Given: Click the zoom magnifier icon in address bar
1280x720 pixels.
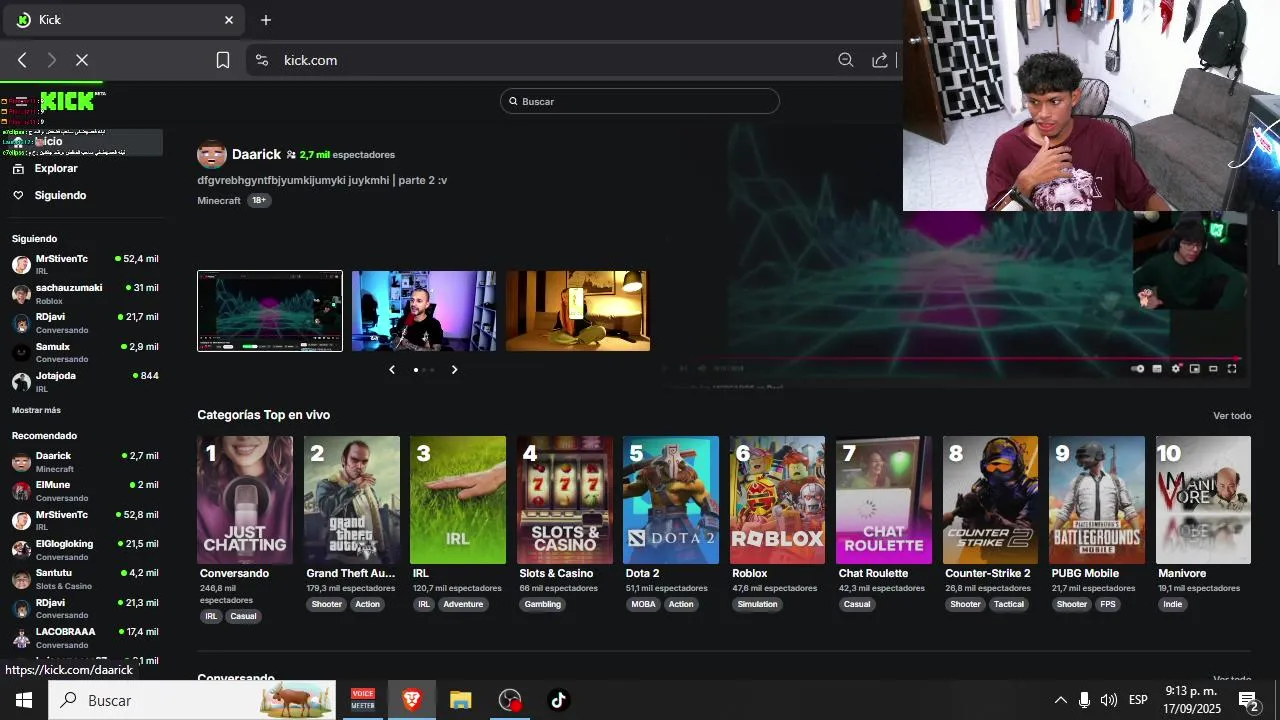Looking at the screenshot, I should 846,60.
